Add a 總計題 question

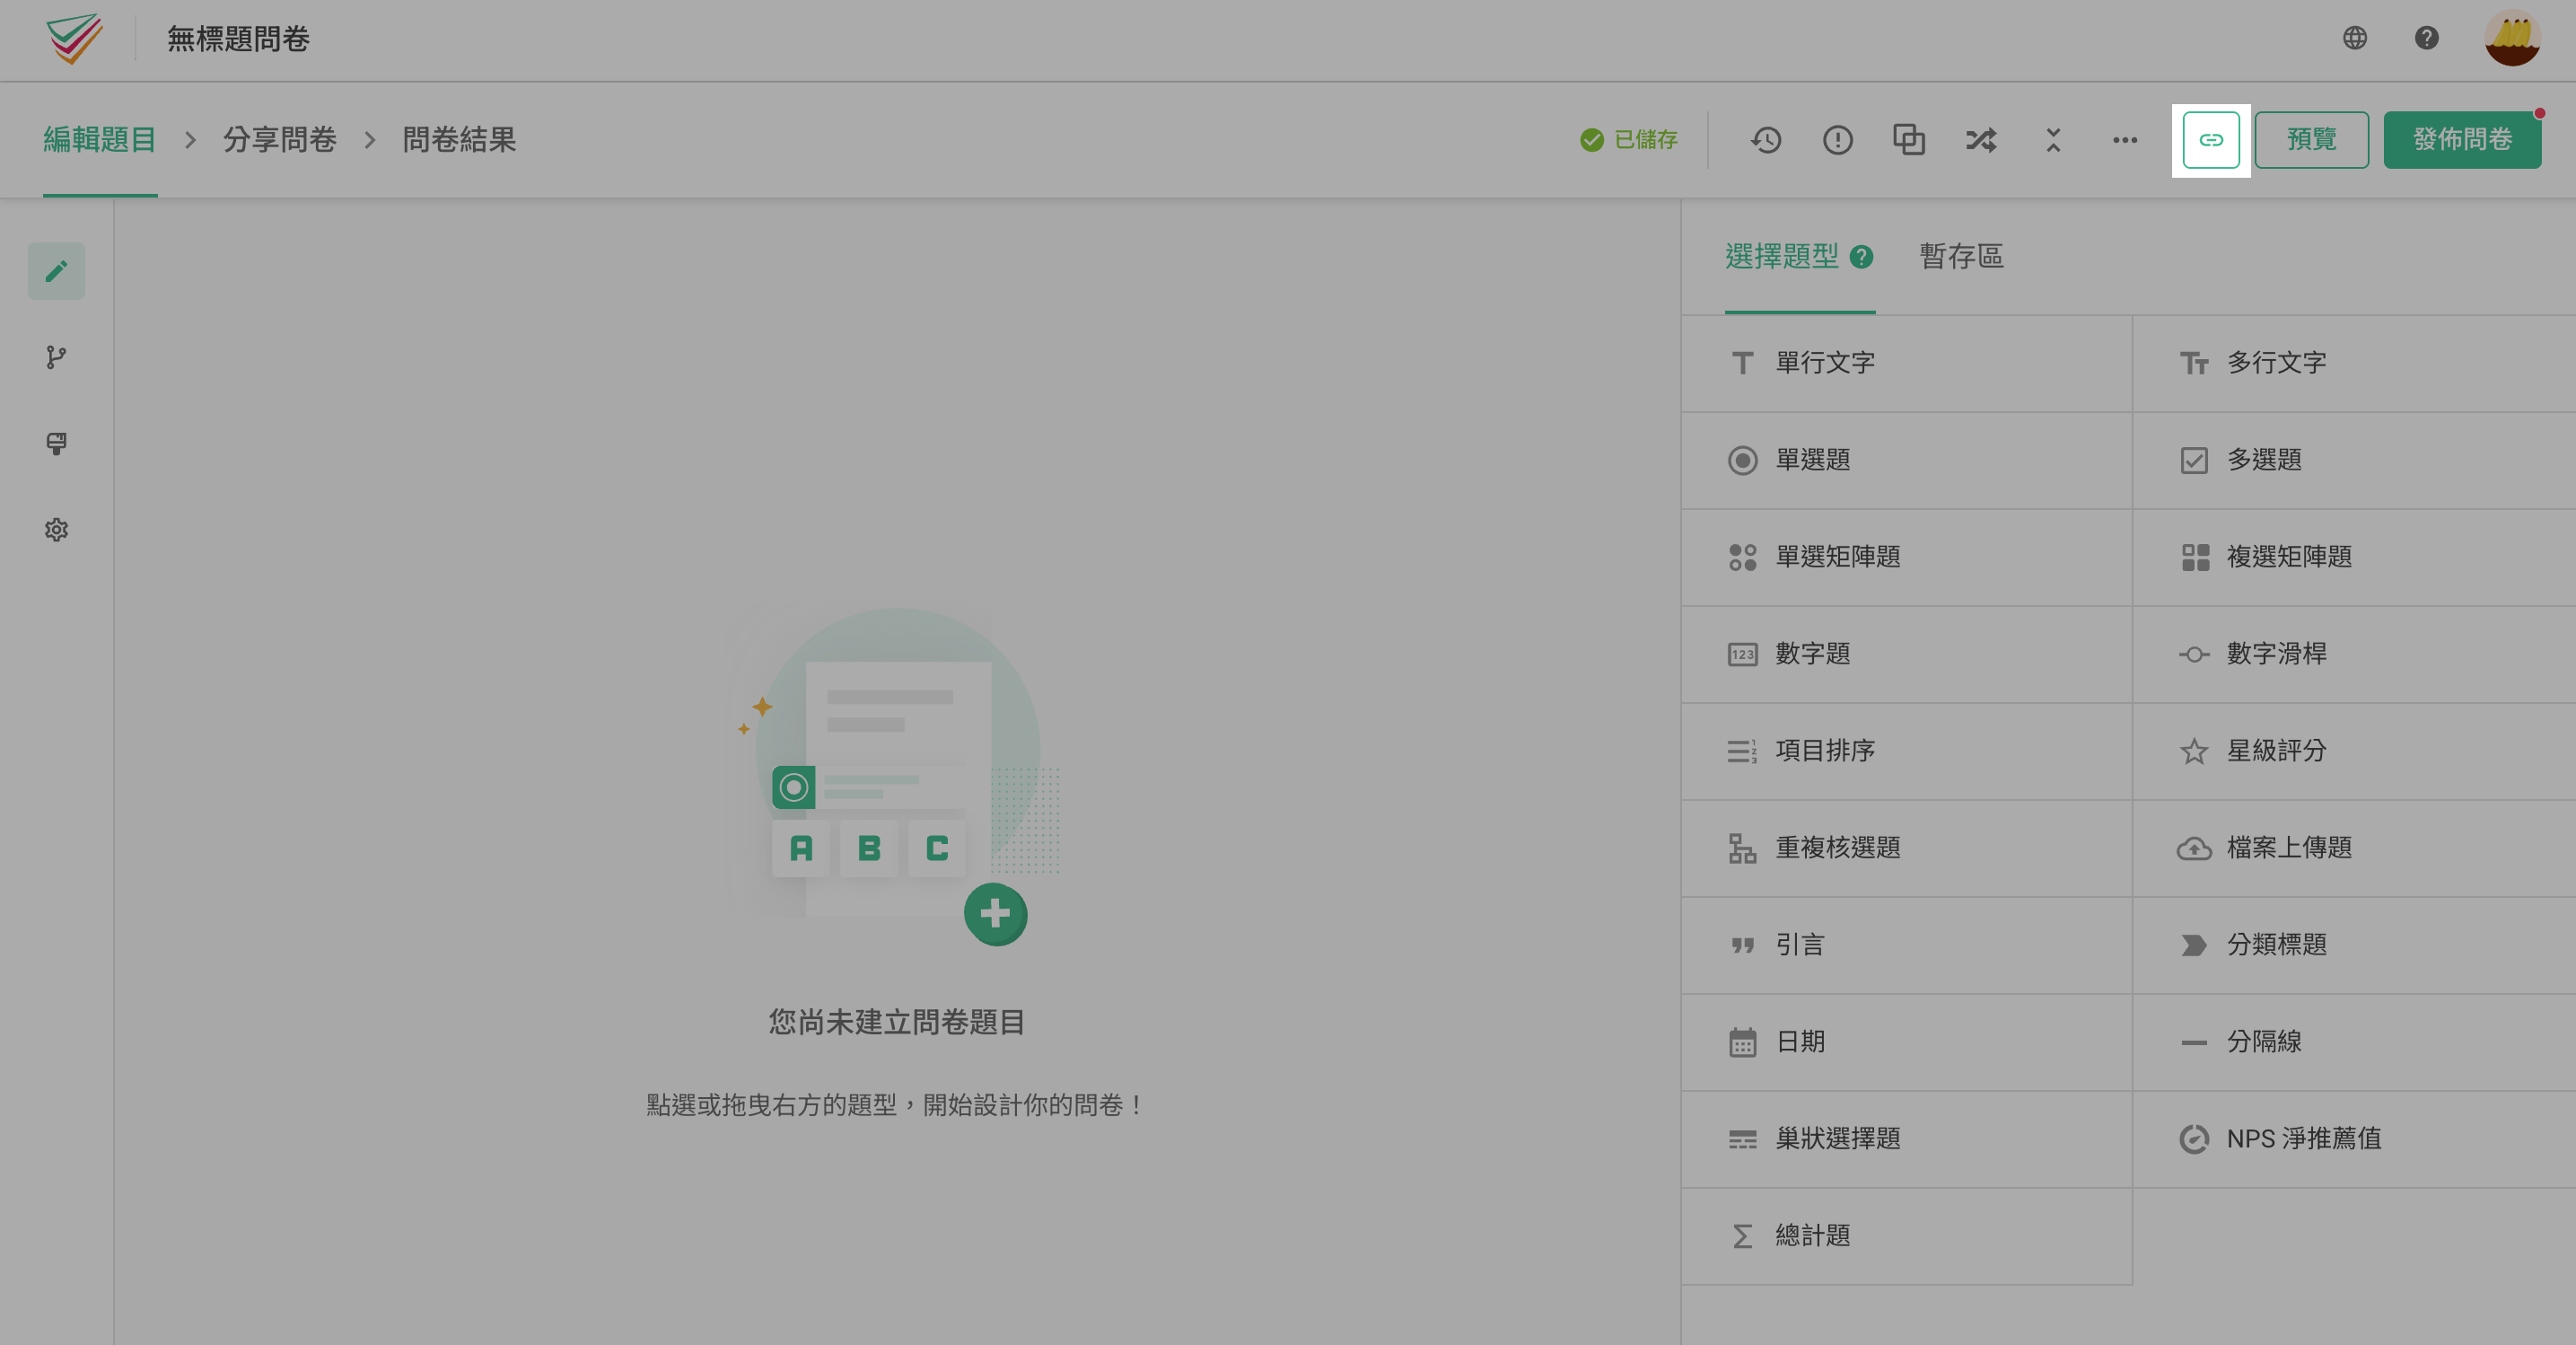click(x=1906, y=1236)
